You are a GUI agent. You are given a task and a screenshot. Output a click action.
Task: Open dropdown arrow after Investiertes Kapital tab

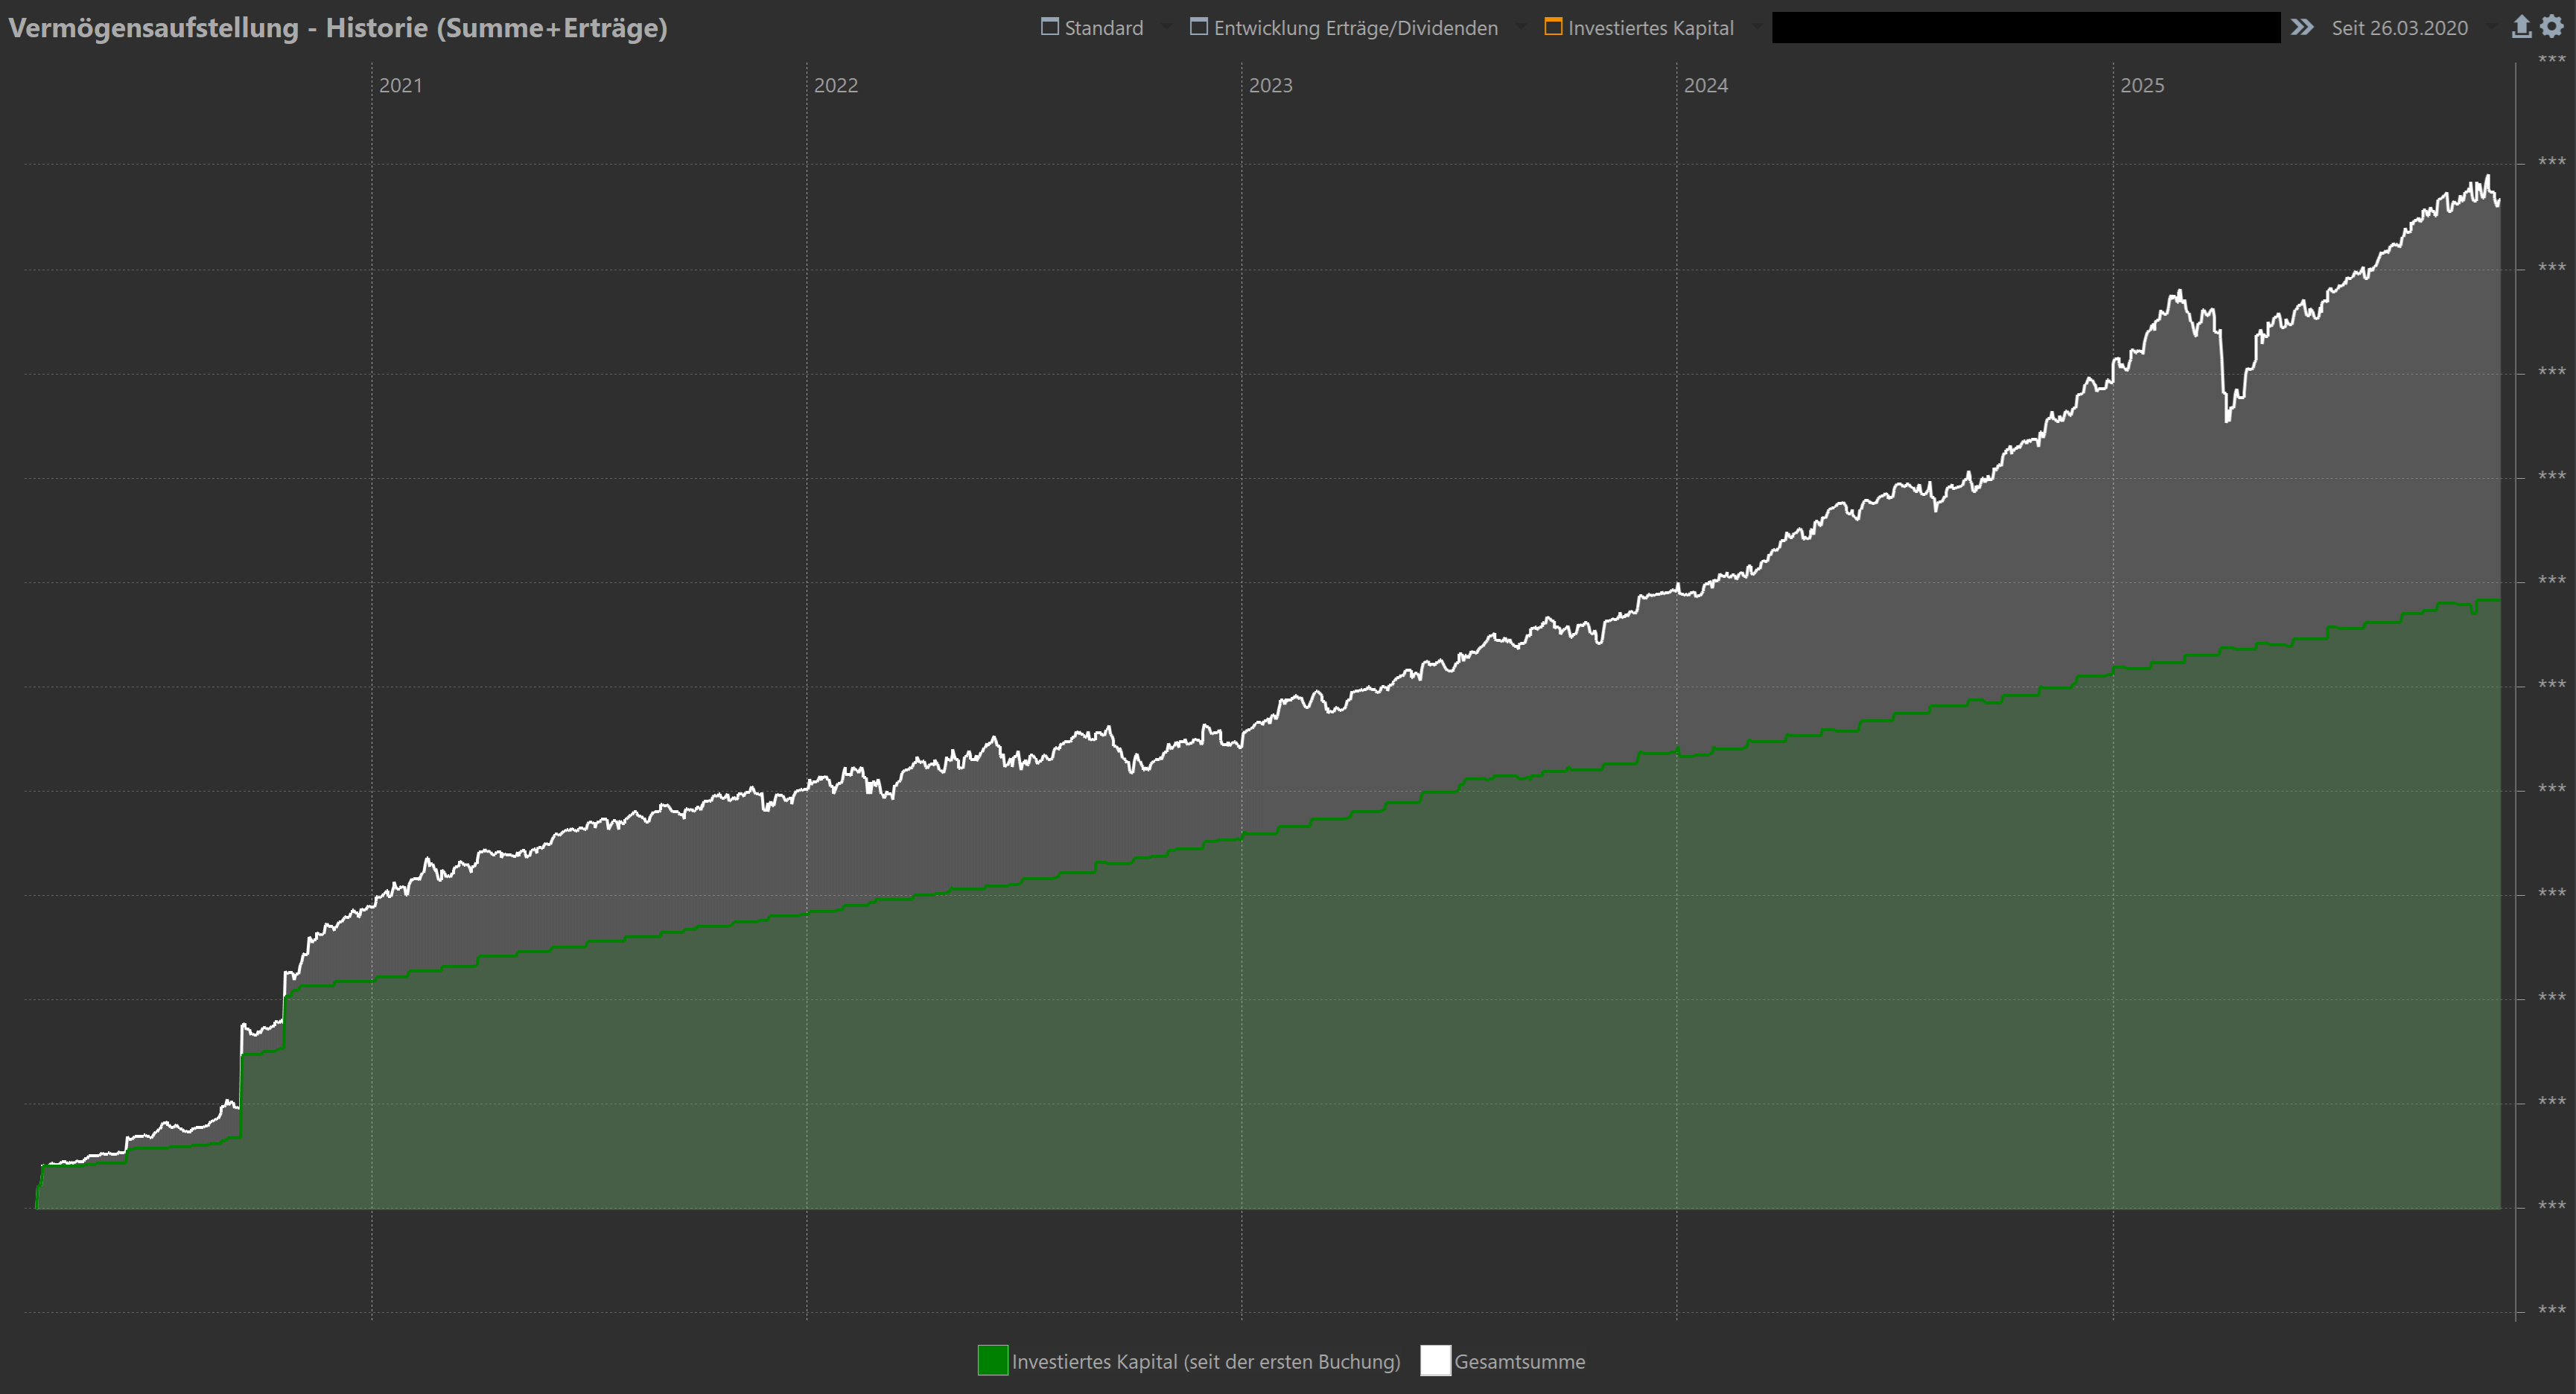click(1757, 27)
